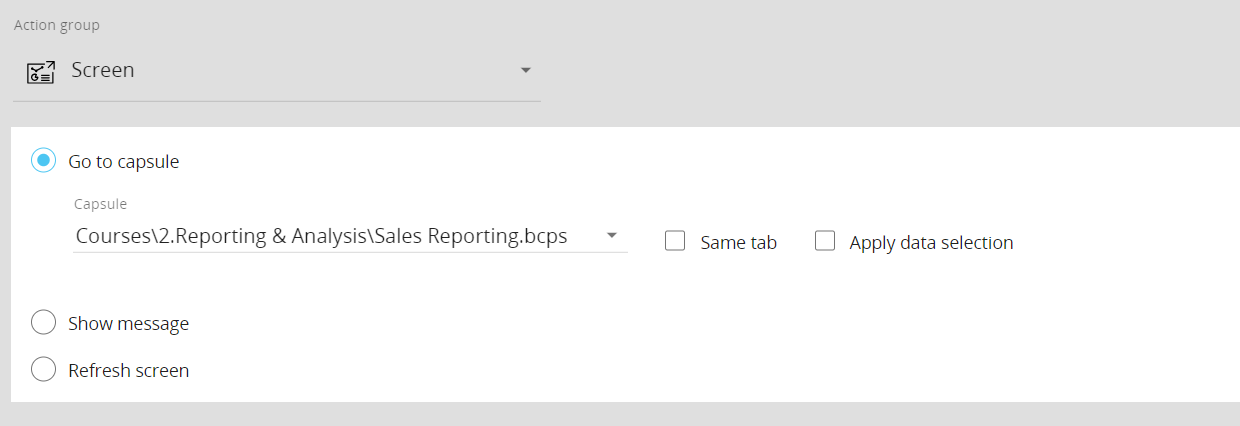Tick the Apply data selection checkbox

[825, 241]
